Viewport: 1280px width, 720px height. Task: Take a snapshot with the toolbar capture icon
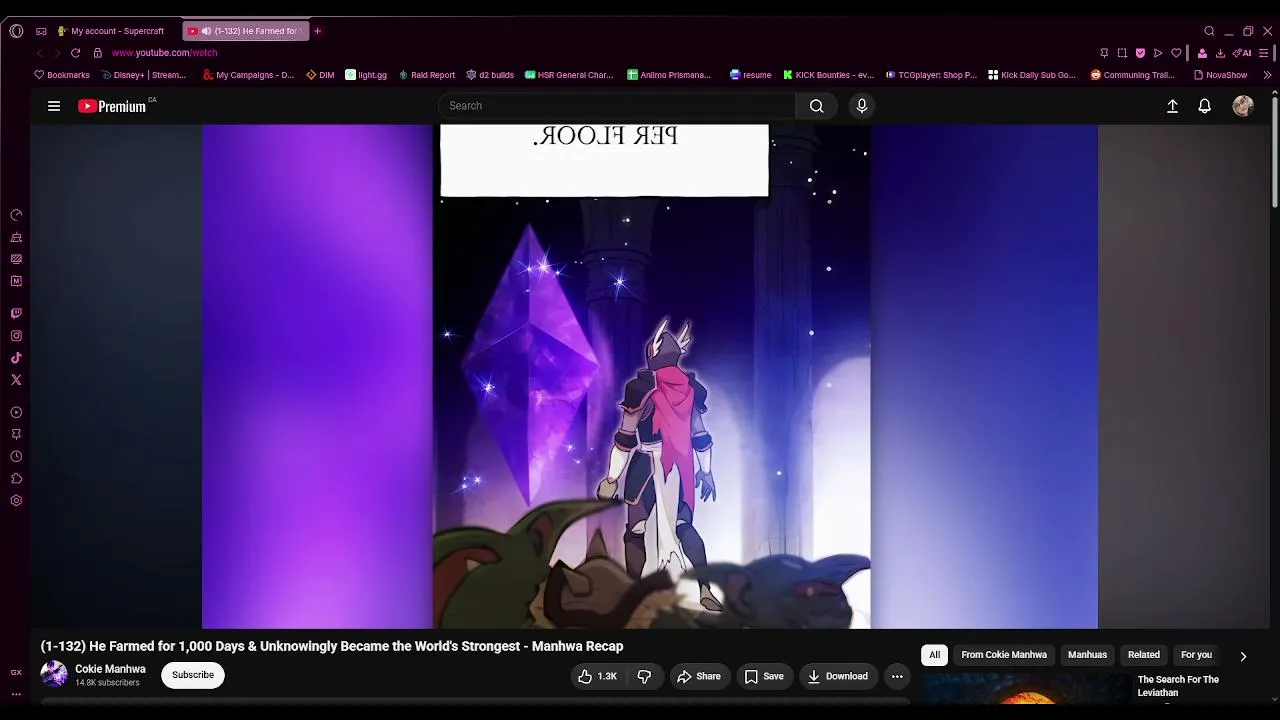[1122, 53]
